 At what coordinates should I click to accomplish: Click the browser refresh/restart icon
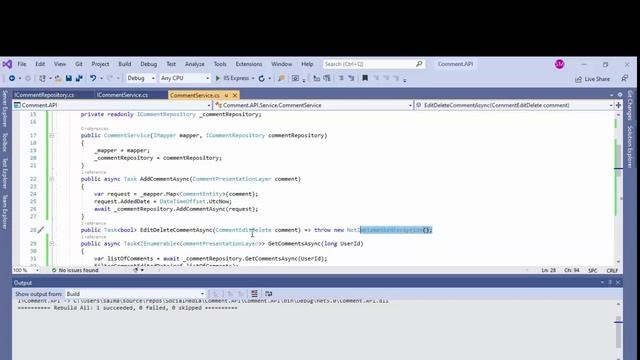pos(262,78)
